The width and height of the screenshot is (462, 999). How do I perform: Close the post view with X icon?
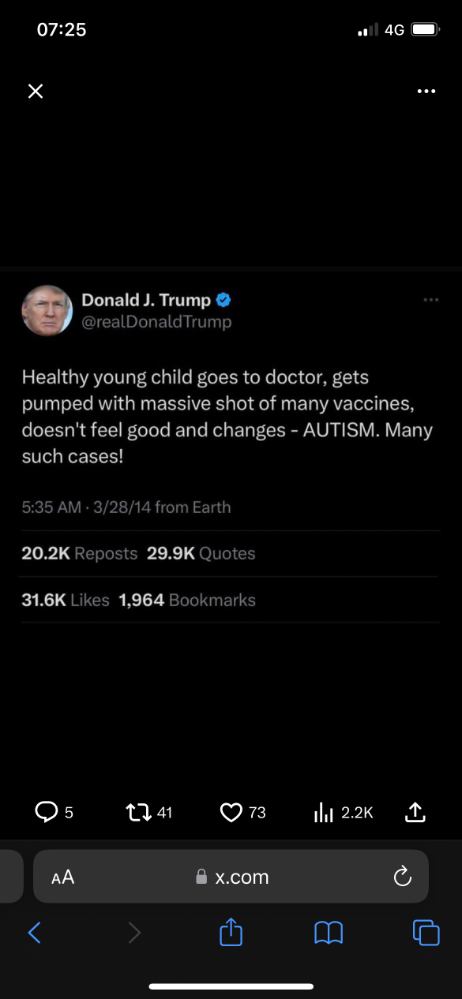tap(36, 92)
